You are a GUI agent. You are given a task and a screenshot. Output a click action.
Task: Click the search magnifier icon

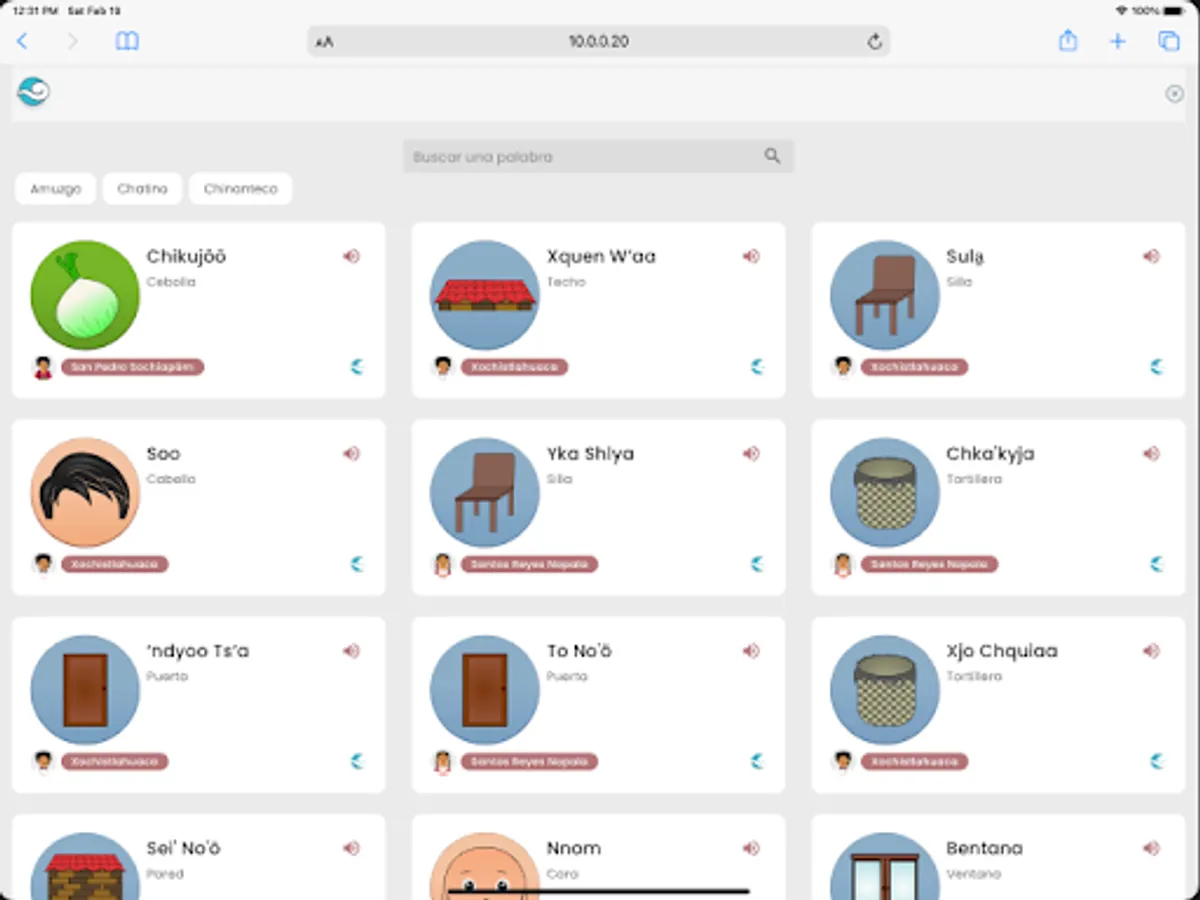tap(772, 156)
